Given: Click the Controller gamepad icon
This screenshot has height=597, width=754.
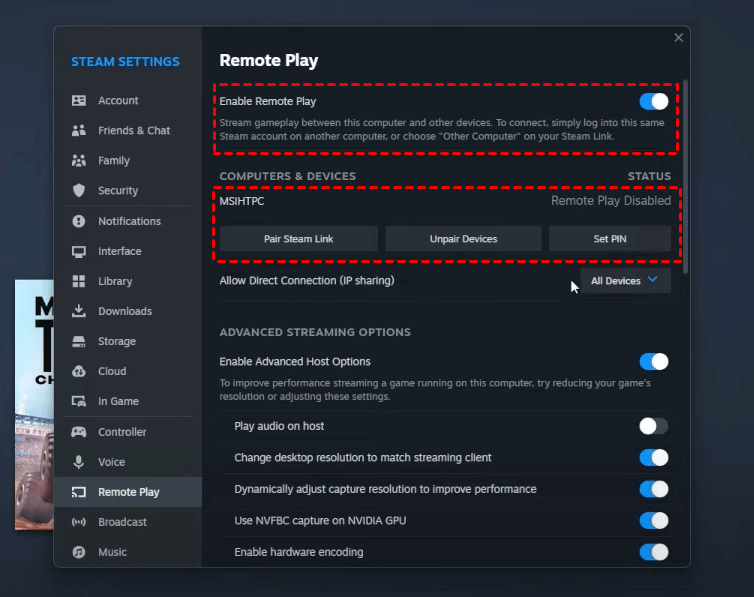Looking at the screenshot, I should pos(79,432).
